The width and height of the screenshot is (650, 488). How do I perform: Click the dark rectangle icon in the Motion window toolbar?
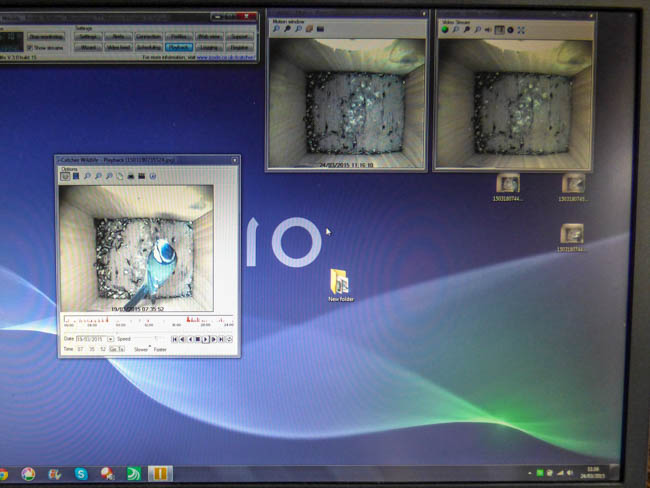pos(320,29)
